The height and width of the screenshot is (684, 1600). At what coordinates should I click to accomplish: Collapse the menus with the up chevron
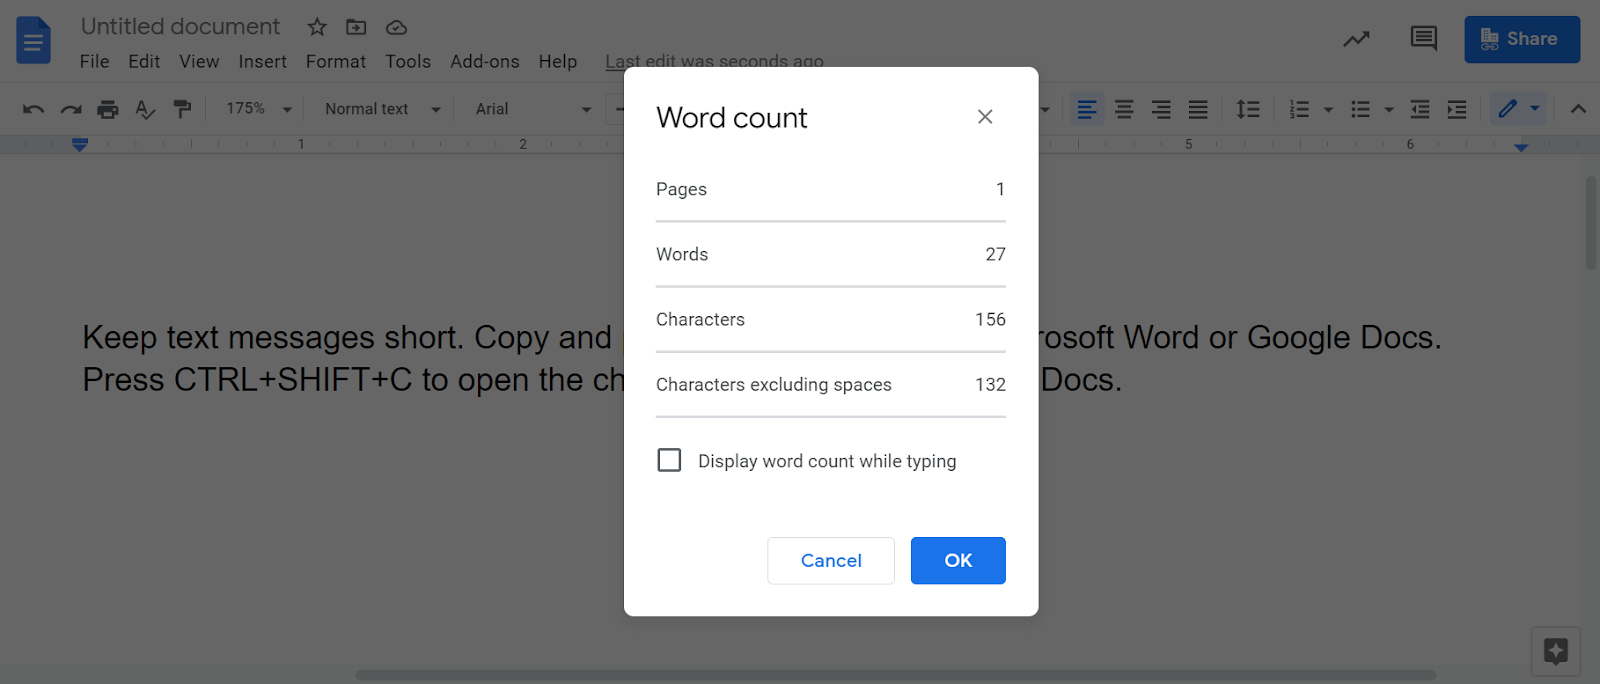pos(1578,109)
